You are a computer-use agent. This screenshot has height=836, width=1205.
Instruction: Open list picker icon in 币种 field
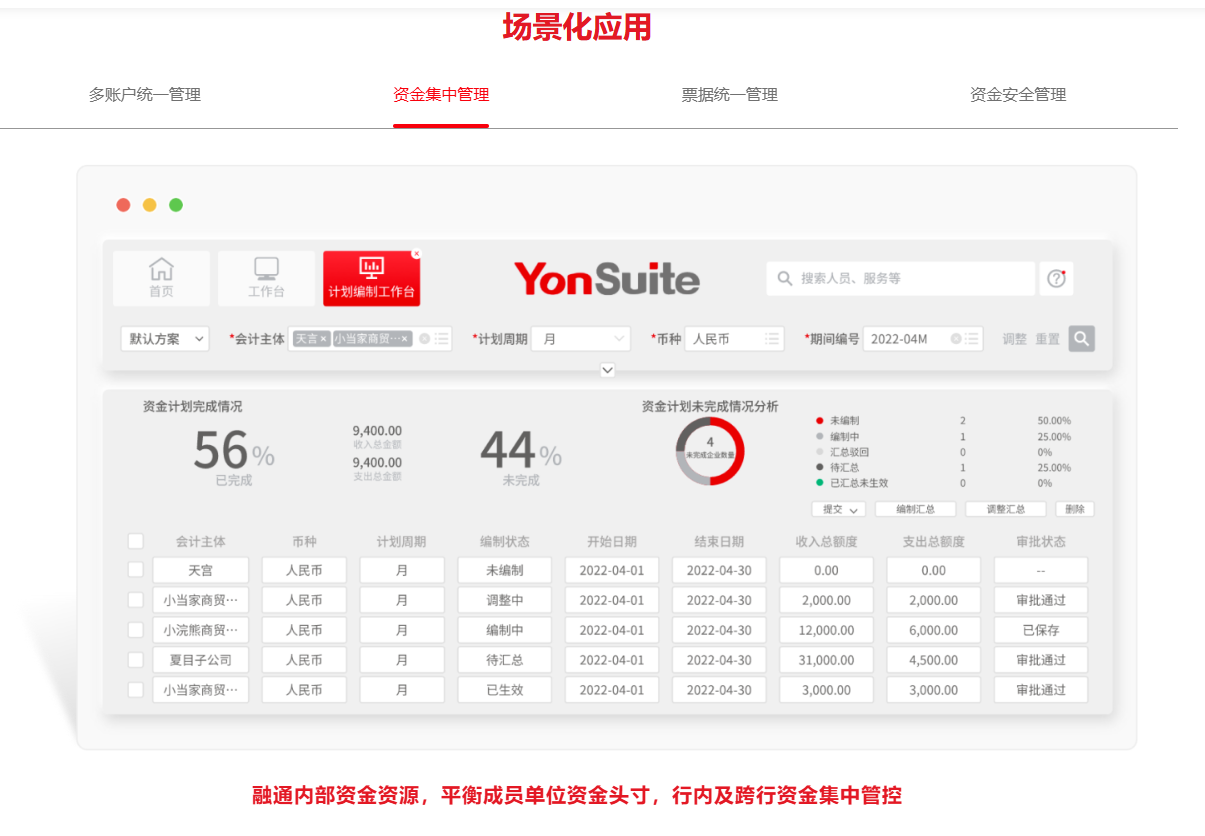pos(771,339)
